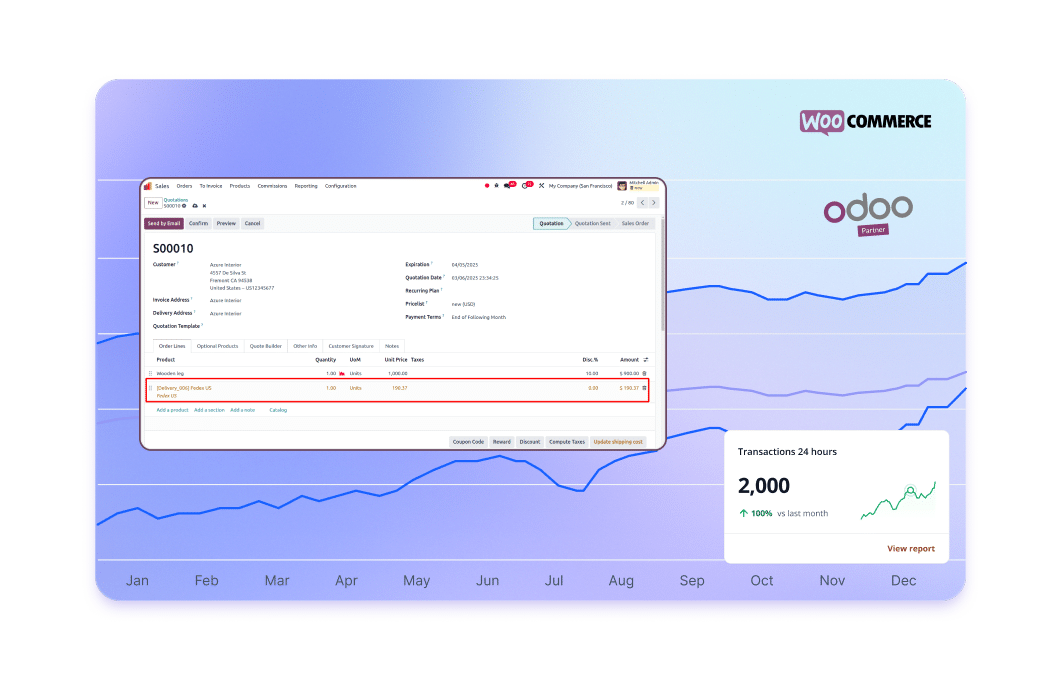
Task: Click the Expiration date field
Action: click(x=465, y=265)
